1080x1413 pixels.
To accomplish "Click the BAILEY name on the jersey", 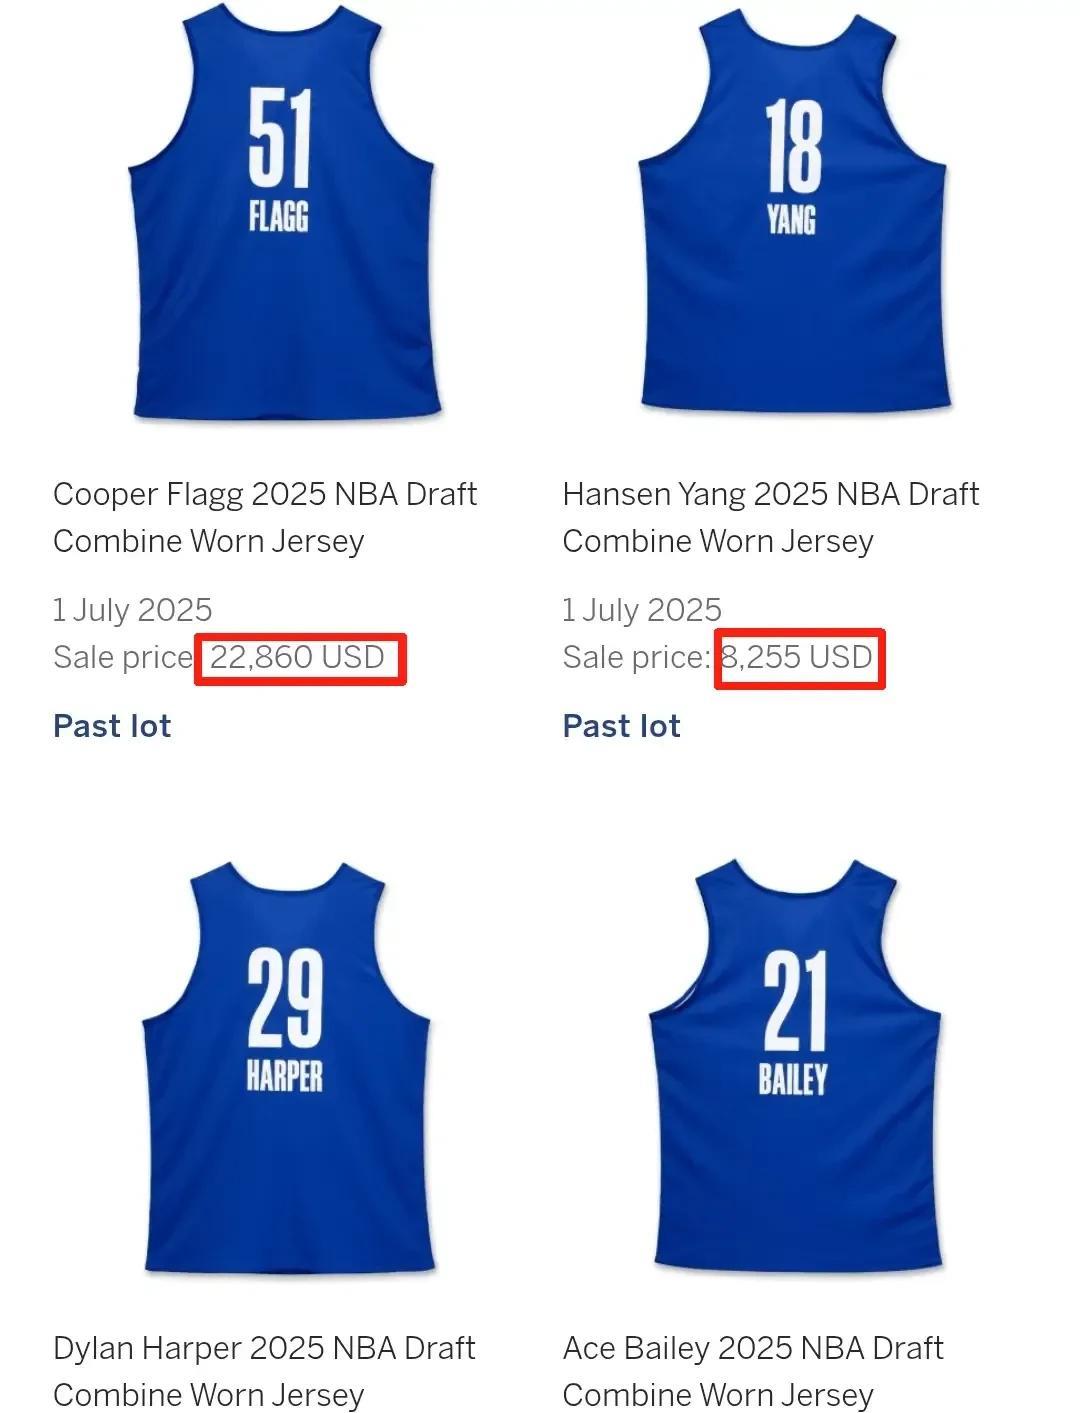I will click(x=793, y=1080).
